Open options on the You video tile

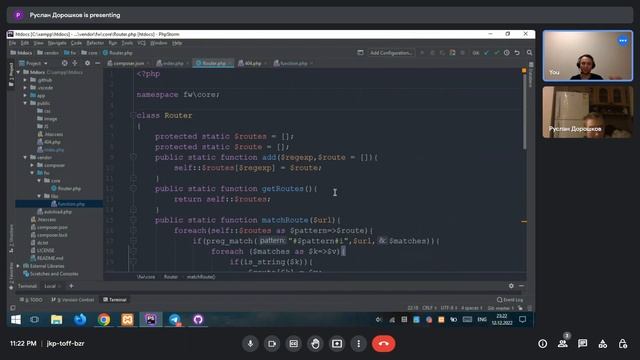click(623, 40)
